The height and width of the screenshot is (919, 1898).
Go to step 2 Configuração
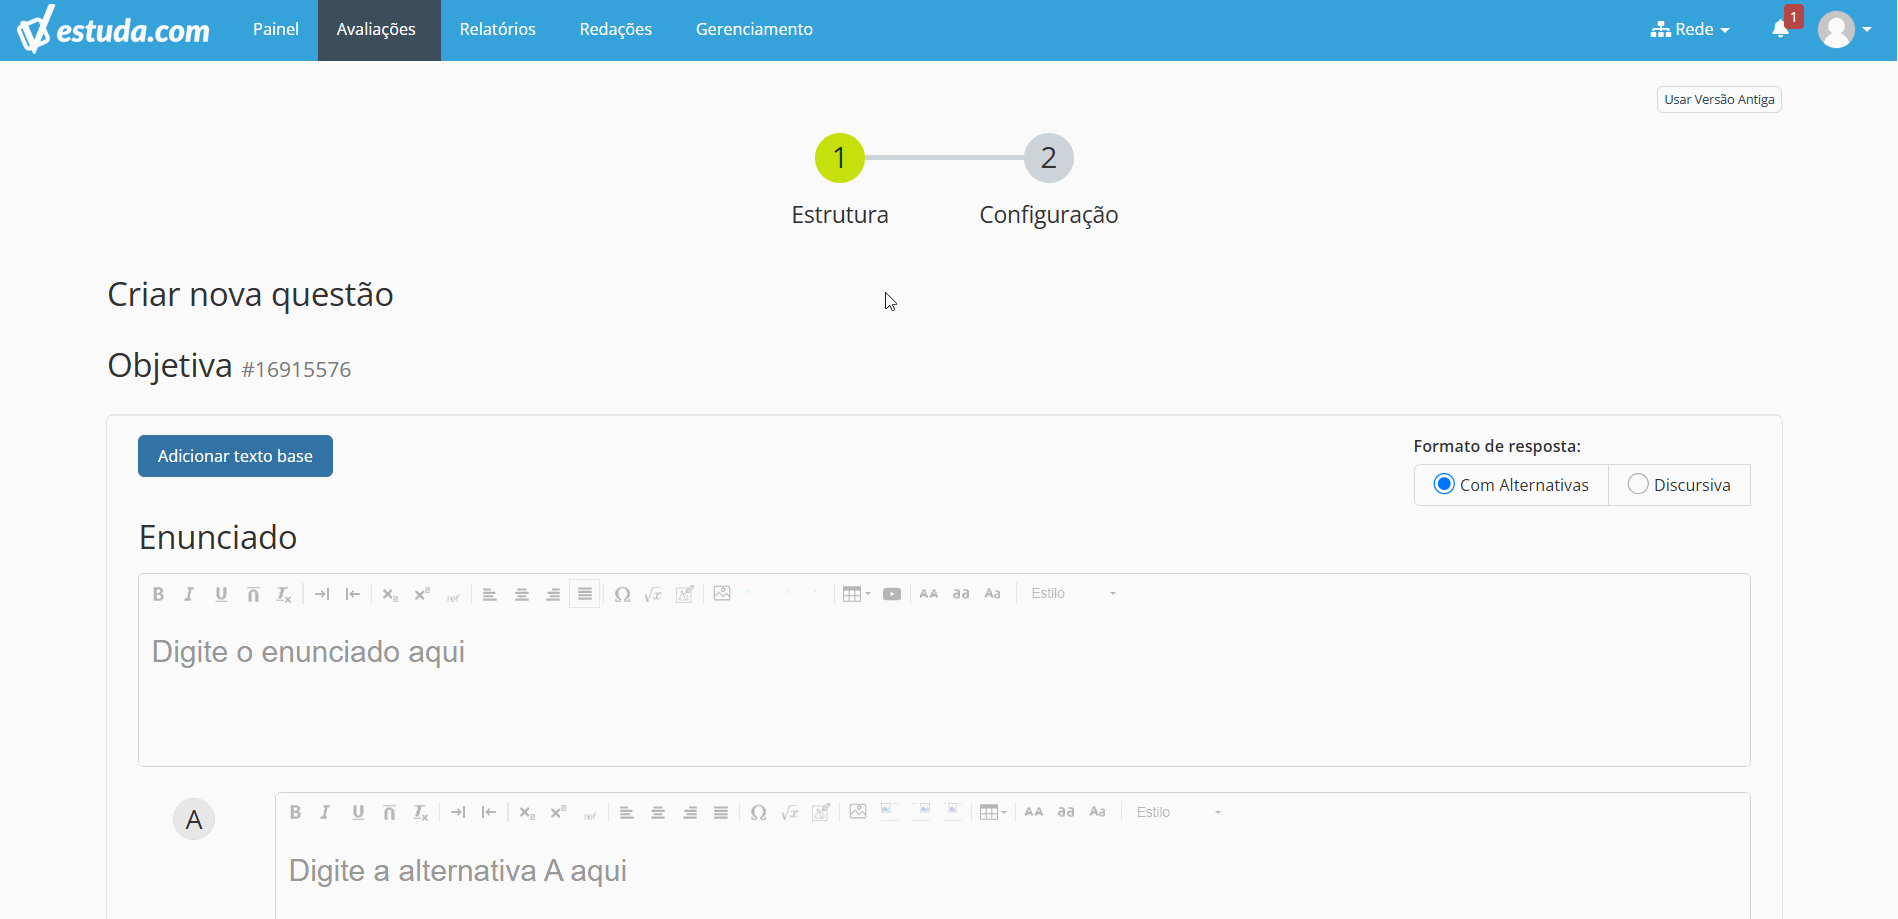coord(1048,158)
